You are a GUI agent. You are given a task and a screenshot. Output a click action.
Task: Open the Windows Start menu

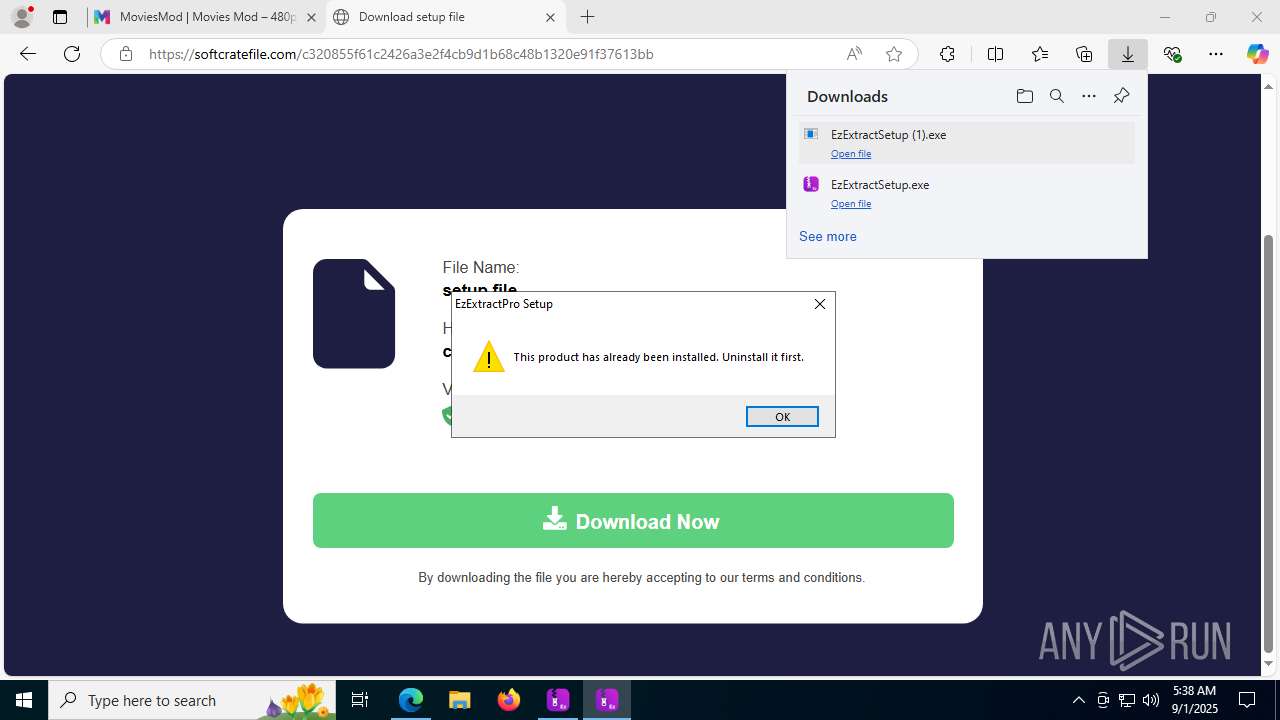tap(24, 700)
